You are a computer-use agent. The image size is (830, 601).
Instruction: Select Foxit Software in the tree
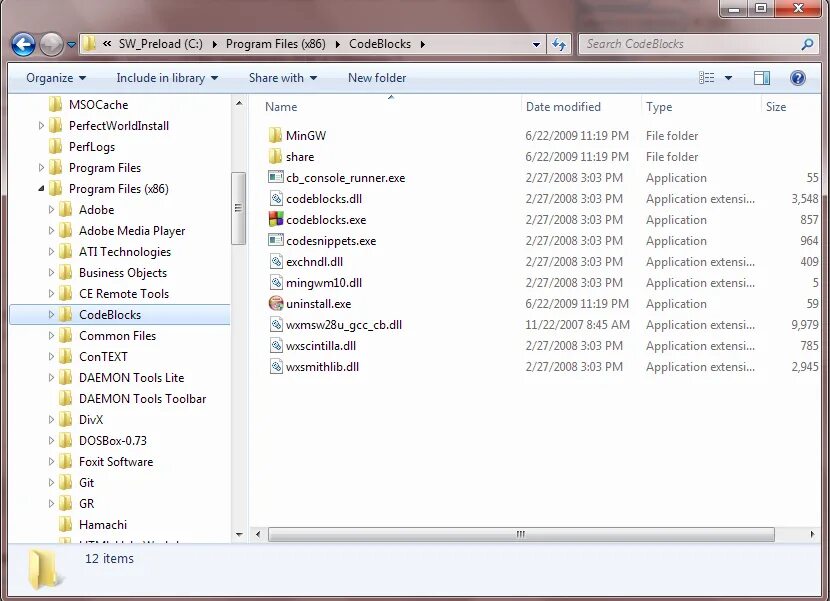click(x=116, y=462)
